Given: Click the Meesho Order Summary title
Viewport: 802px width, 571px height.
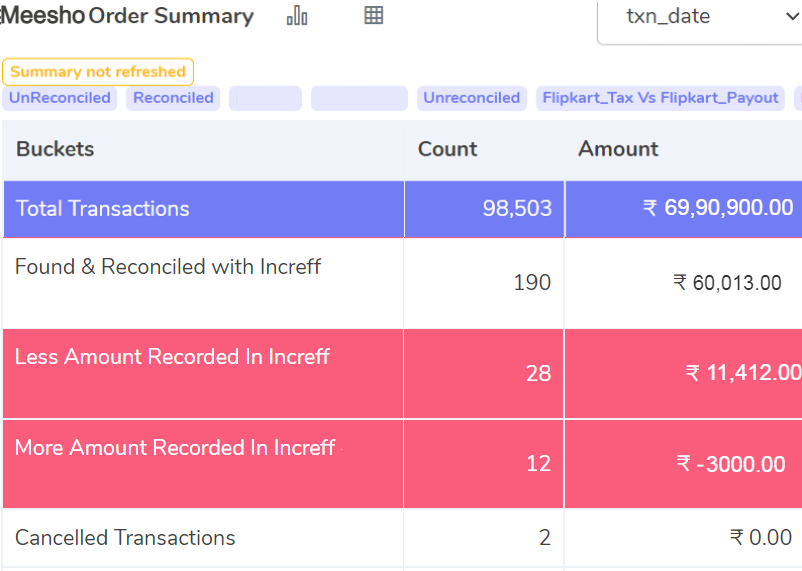Looking at the screenshot, I should point(127,16).
